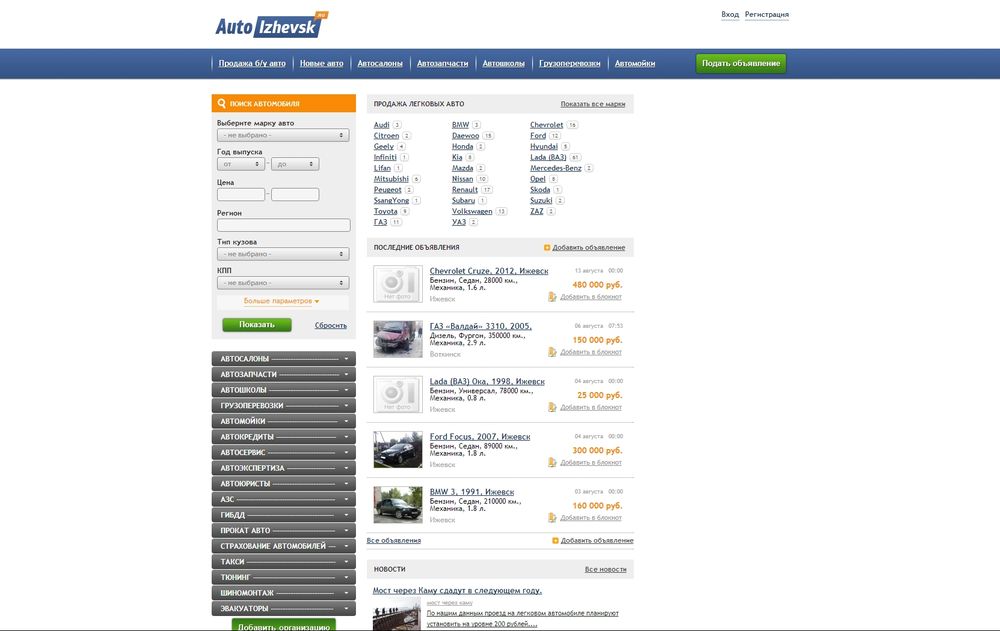Open the Audi brand link
This screenshot has height=631, width=1000.
point(381,125)
